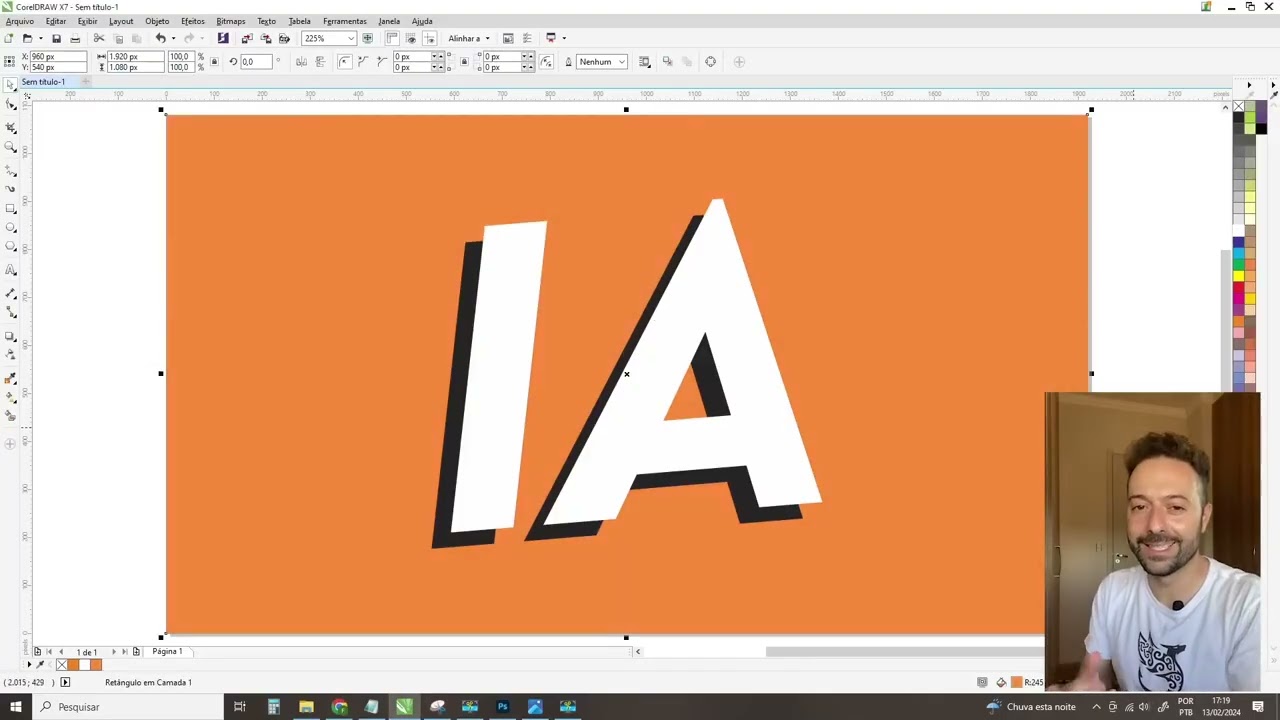Create a new document

9,38
